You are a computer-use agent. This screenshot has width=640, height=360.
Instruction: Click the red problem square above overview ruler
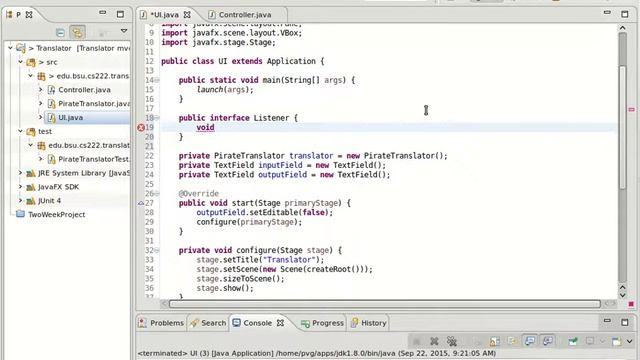pos(631,304)
